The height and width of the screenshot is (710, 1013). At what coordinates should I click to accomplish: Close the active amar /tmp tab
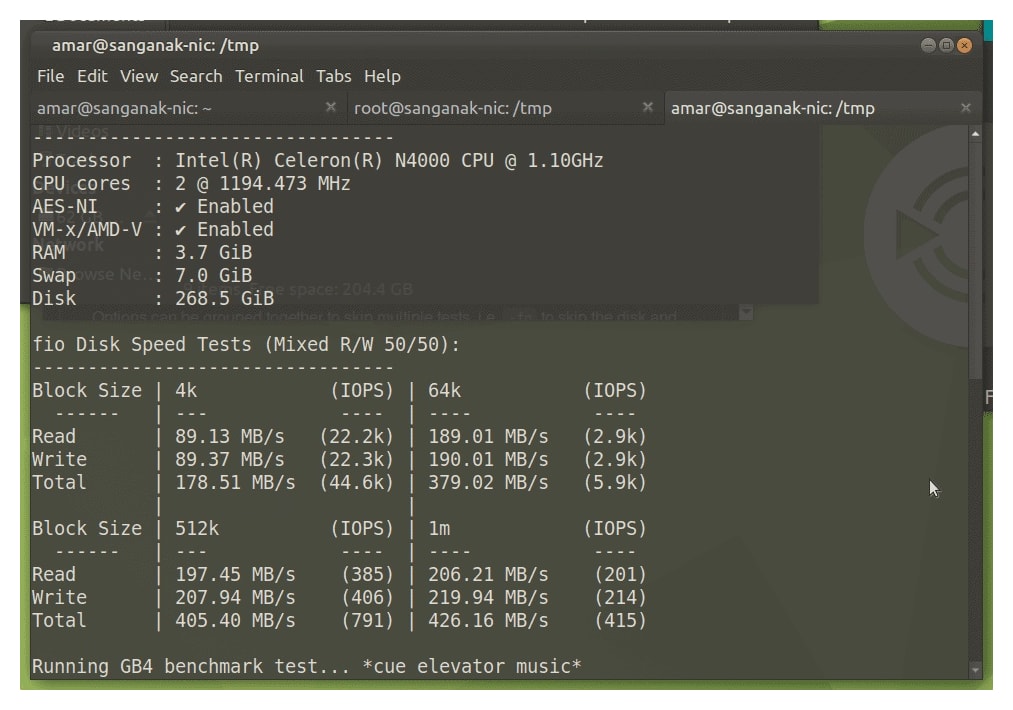pos(965,108)
